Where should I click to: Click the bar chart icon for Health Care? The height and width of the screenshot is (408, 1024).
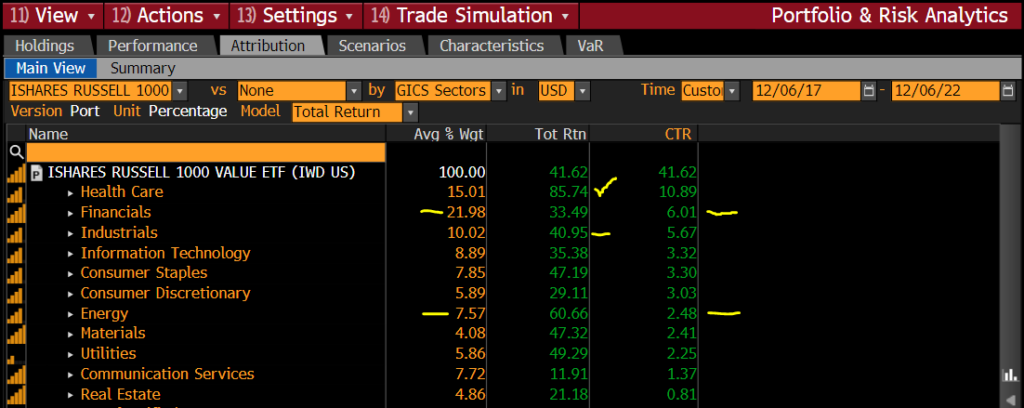tap(15, 192)
